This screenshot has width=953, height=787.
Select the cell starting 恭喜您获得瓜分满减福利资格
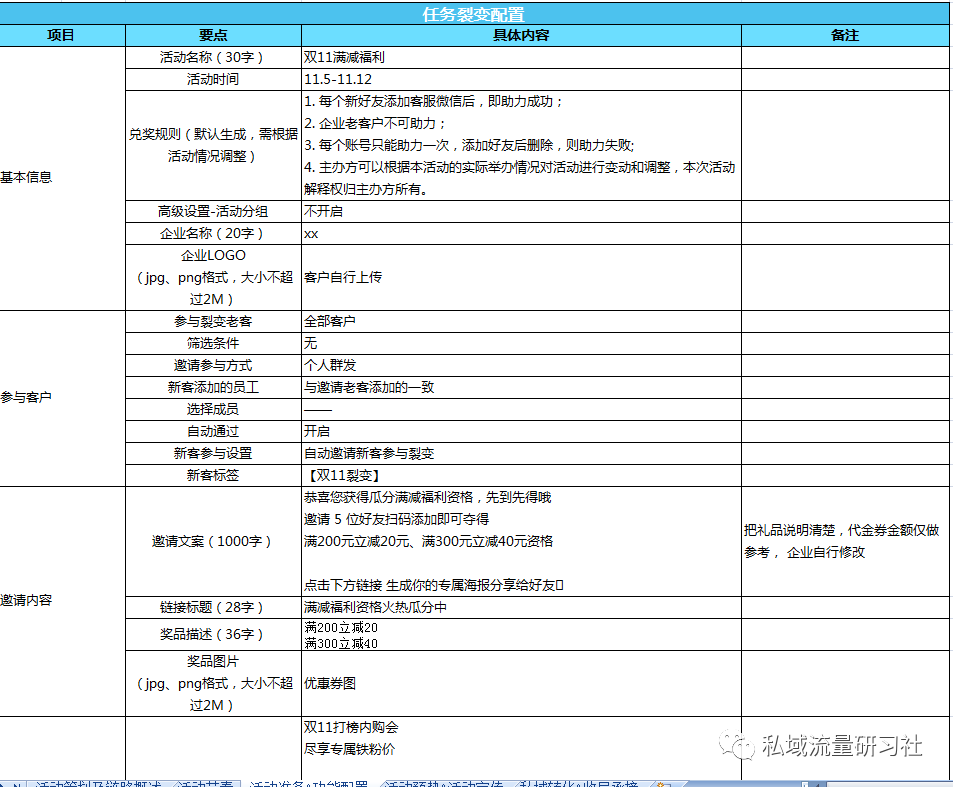coord(521,541)
